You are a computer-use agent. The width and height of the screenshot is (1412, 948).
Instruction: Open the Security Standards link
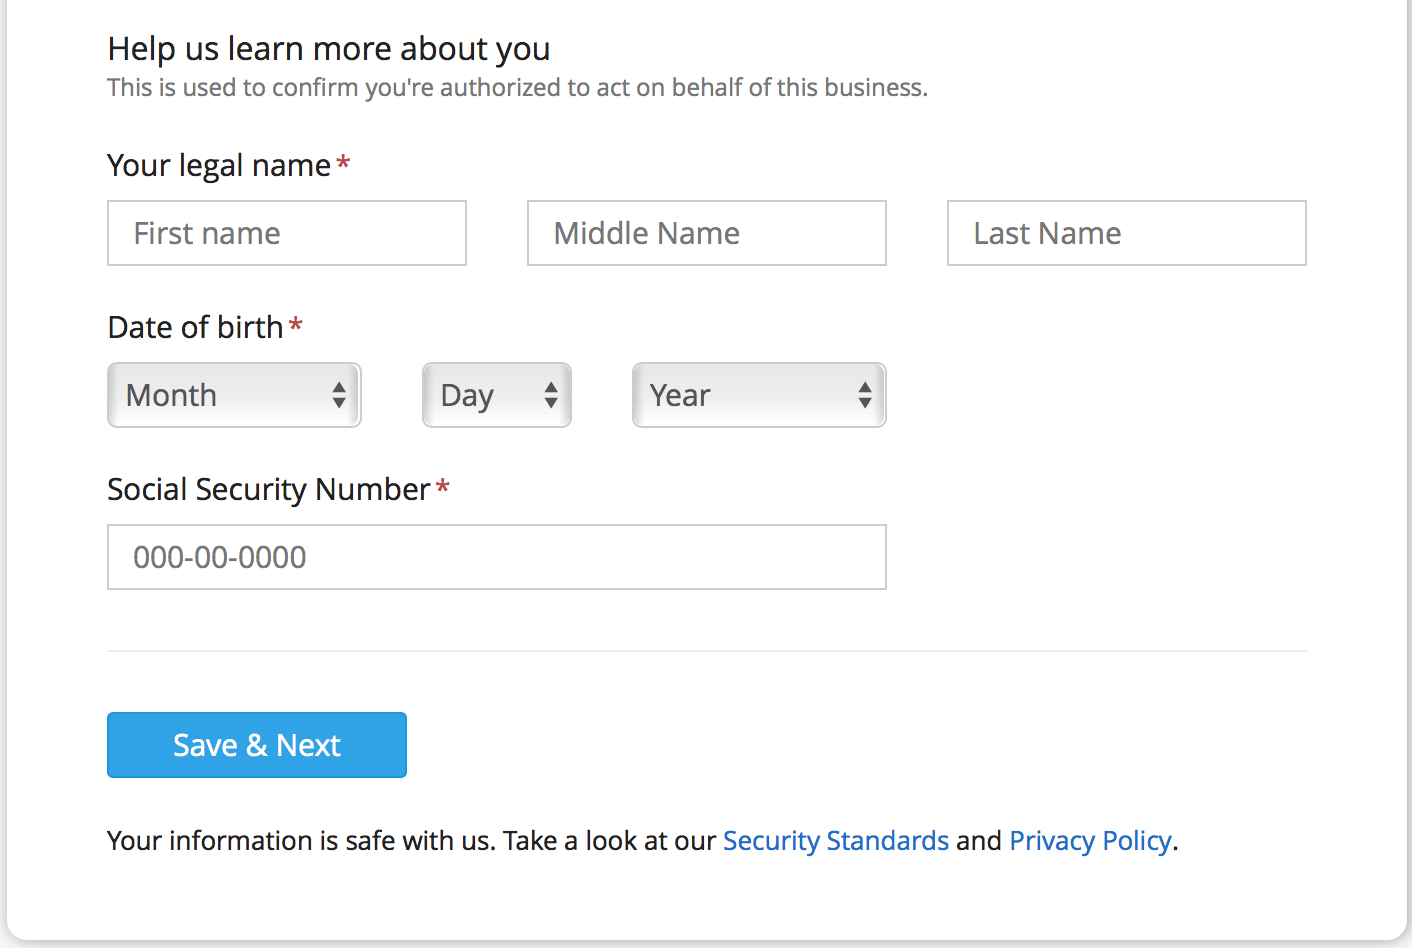tap(836, 841)
